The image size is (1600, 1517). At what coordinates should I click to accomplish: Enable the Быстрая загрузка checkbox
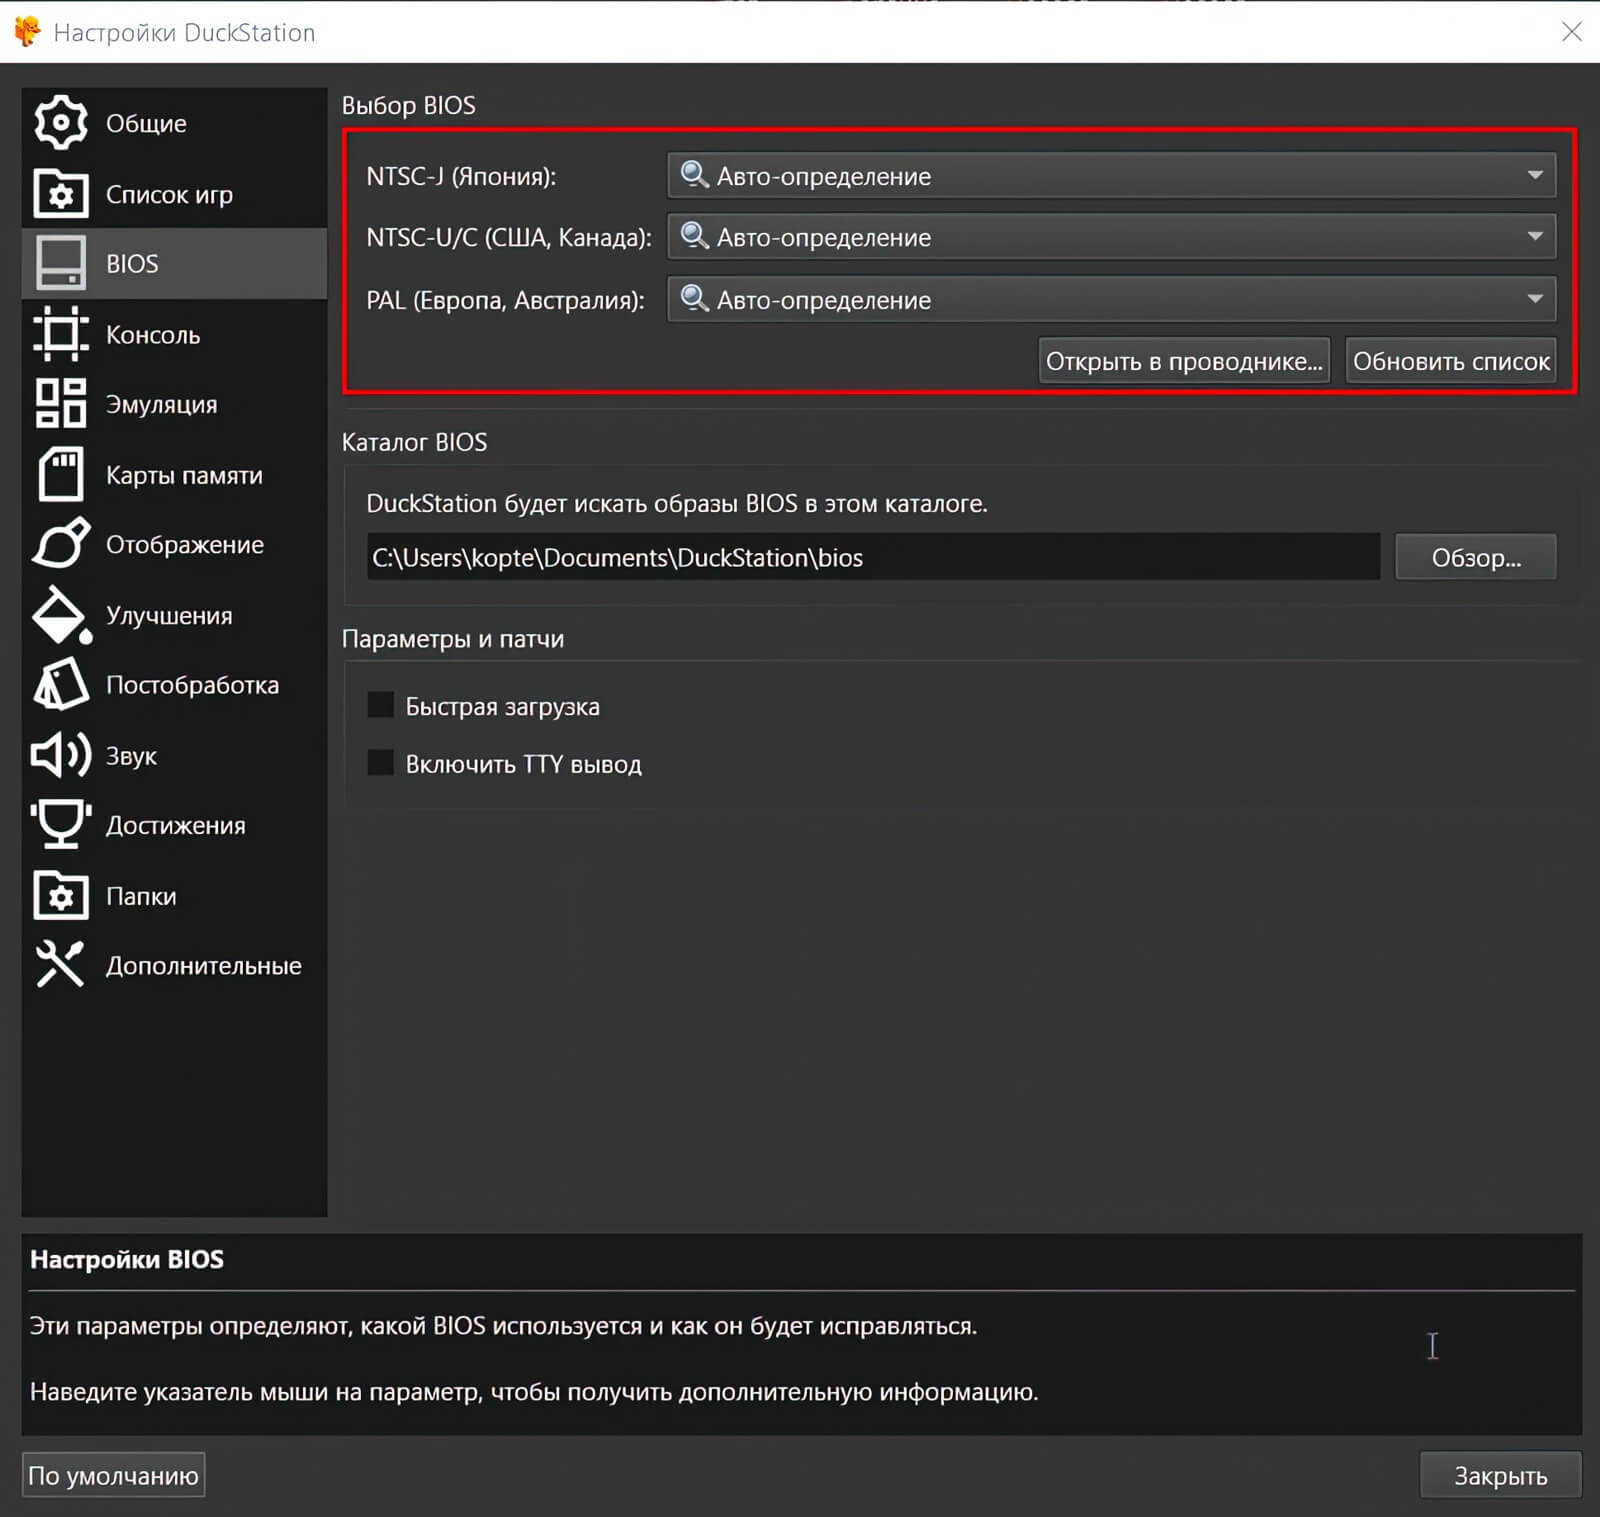pyautogui.click(x=380, y=705)
